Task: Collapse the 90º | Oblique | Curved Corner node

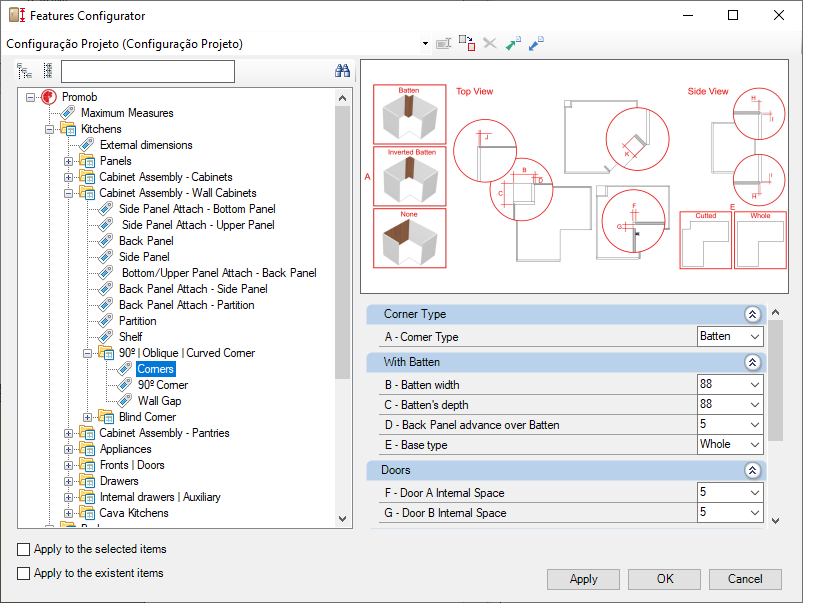Action: click(87, 353)
